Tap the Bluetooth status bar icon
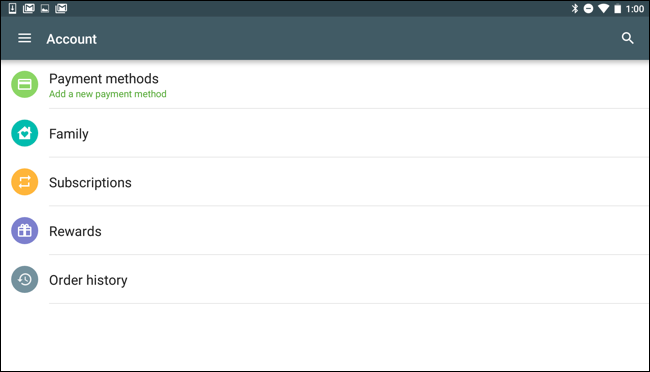This screenshot has height=372, width=650. point(575,8)
